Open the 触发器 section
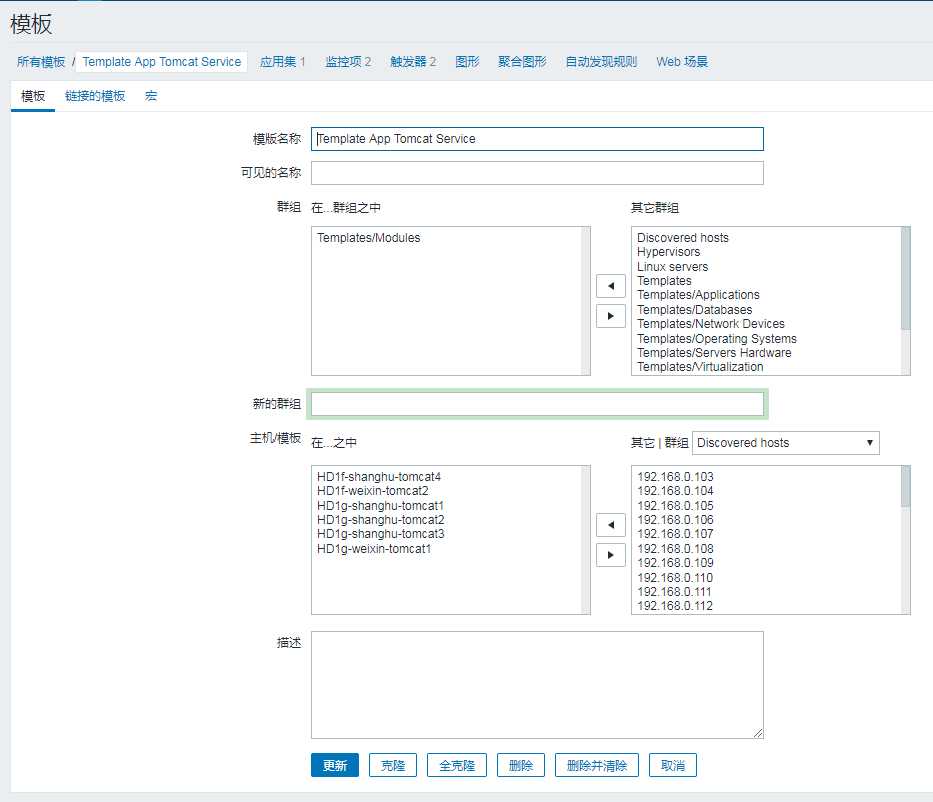 pos(413,62)
